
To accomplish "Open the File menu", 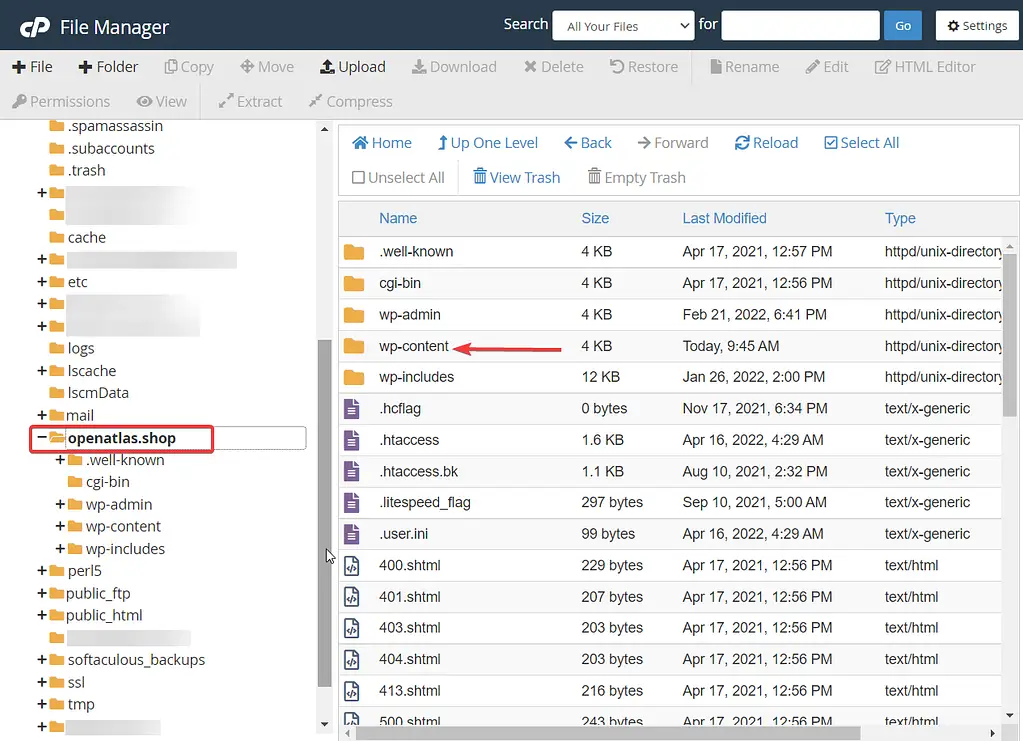I will pyautogui.click(x=32, y=66).
